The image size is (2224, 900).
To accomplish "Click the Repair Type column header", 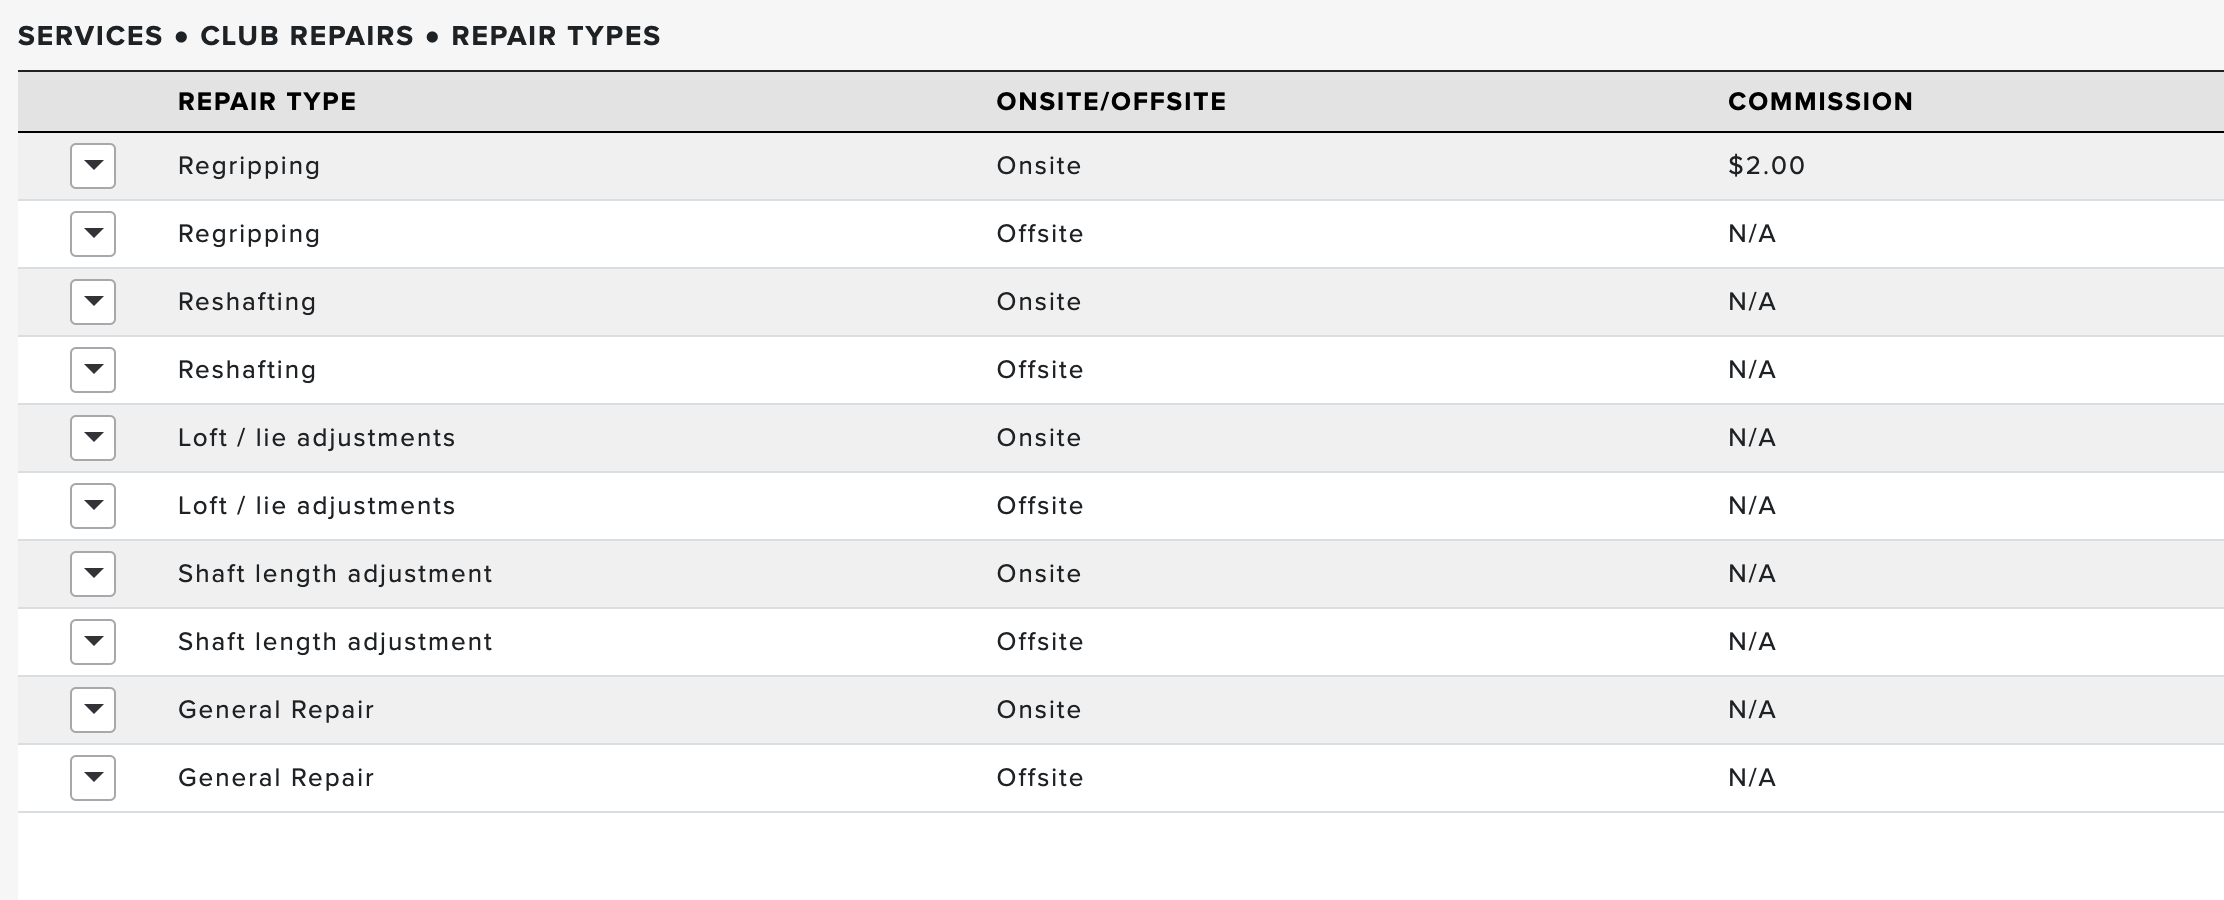I will (267, 102).
